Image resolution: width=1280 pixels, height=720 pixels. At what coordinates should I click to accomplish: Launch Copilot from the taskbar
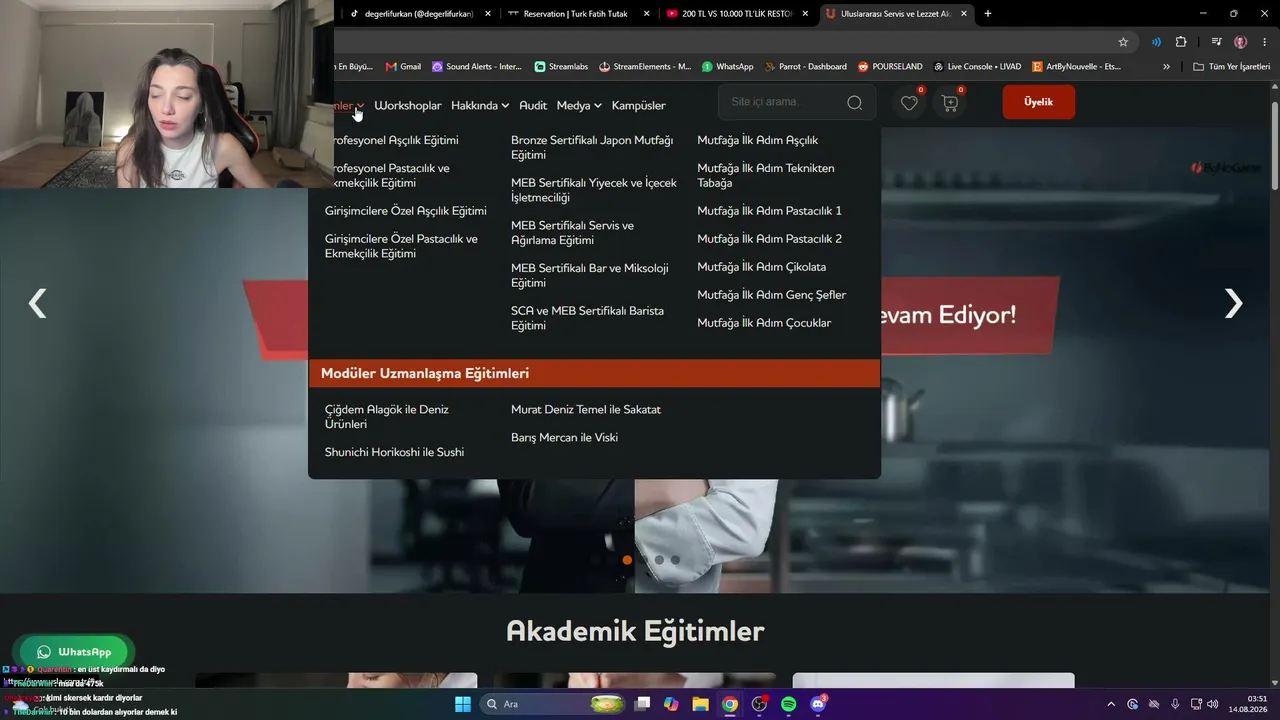[671, 704]
